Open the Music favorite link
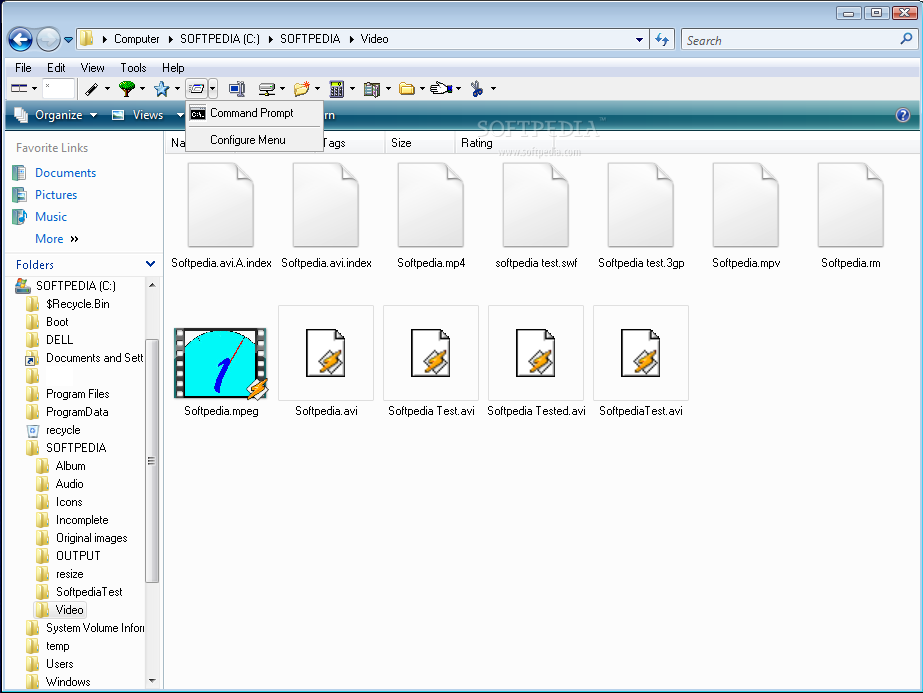Viewport: 923px width, 693px height. (51, 217)
